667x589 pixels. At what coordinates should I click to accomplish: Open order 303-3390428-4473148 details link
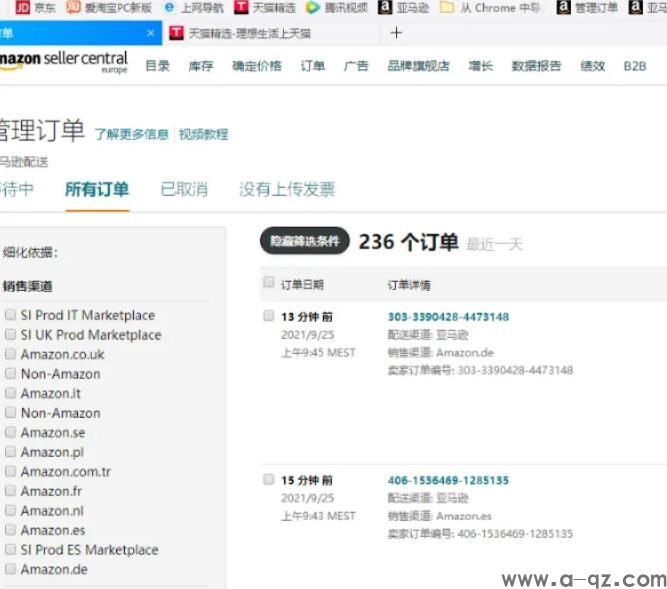448,317
